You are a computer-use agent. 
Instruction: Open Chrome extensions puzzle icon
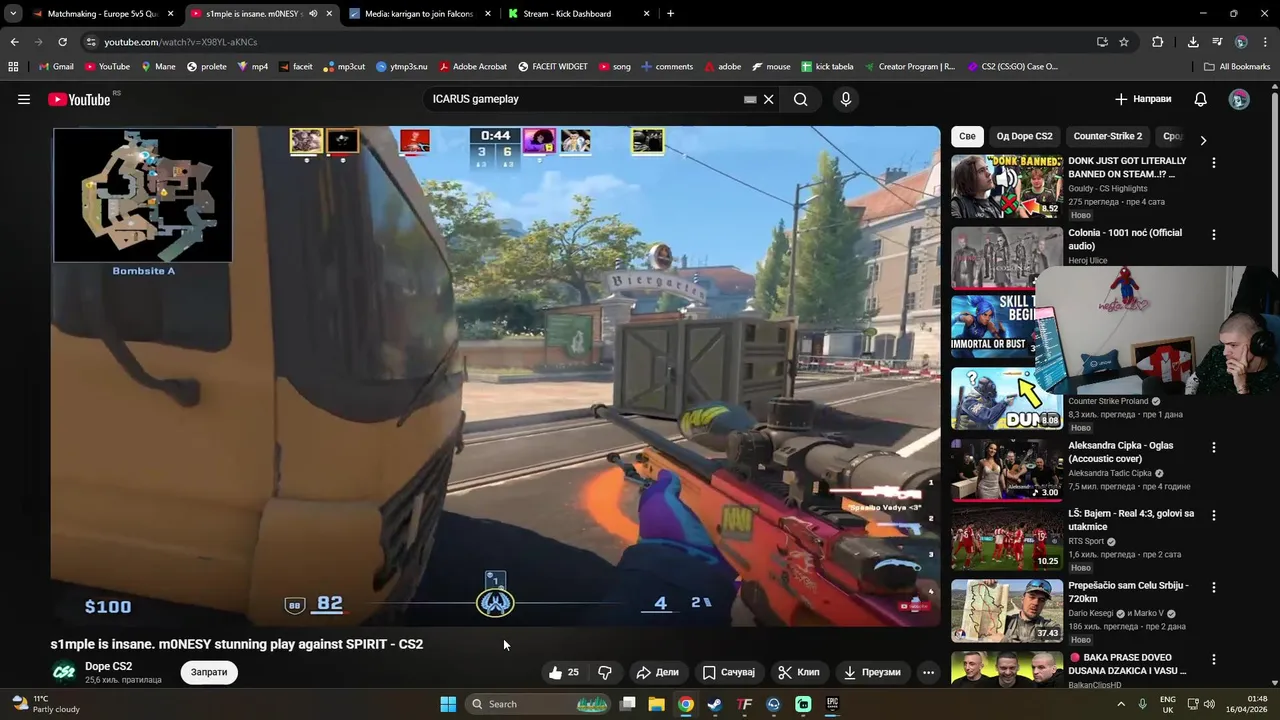1158,42
